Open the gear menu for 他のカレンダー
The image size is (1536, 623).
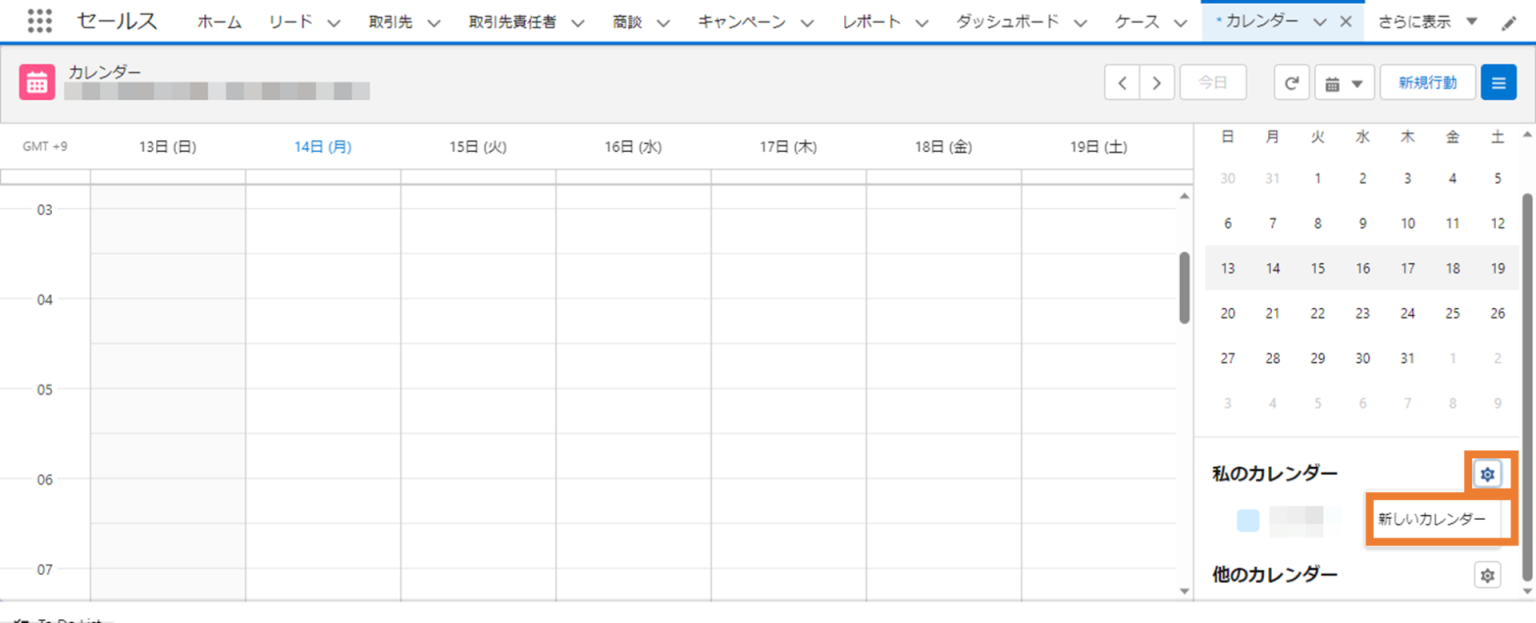[1487, 575]
